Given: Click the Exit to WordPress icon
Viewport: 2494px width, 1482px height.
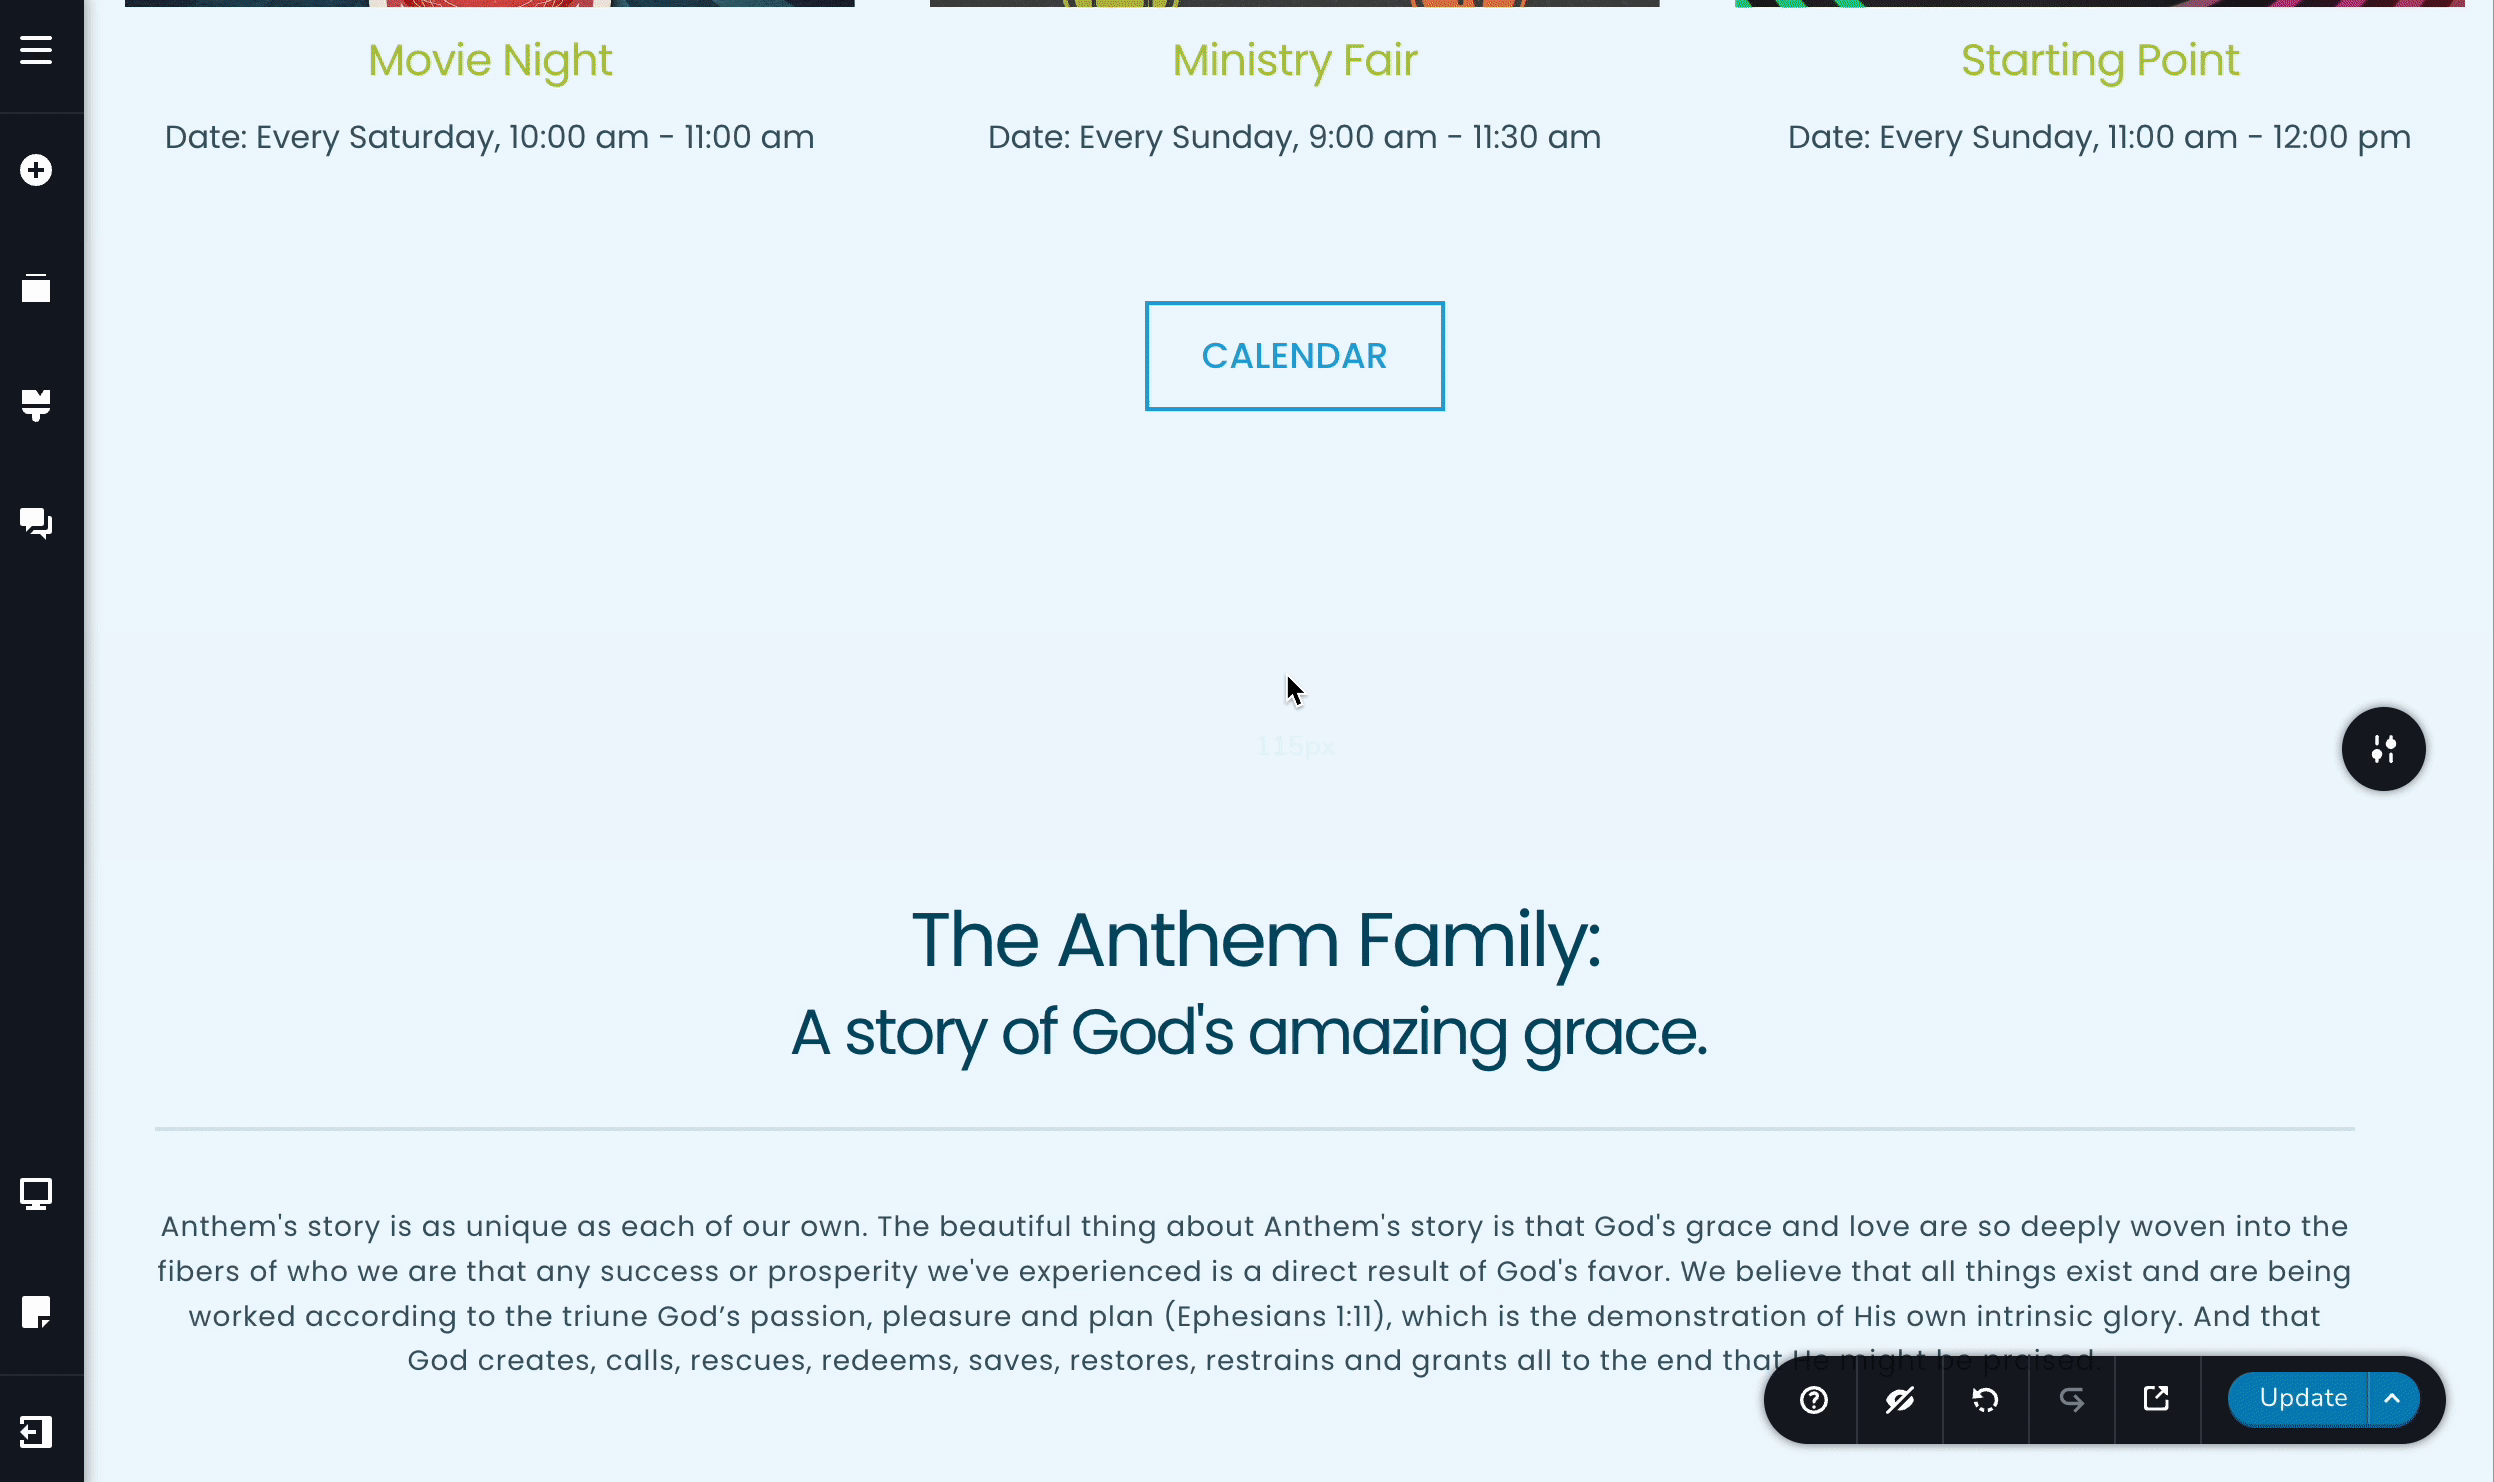Looking at the screenshot, I should [x=37, y=1432].
